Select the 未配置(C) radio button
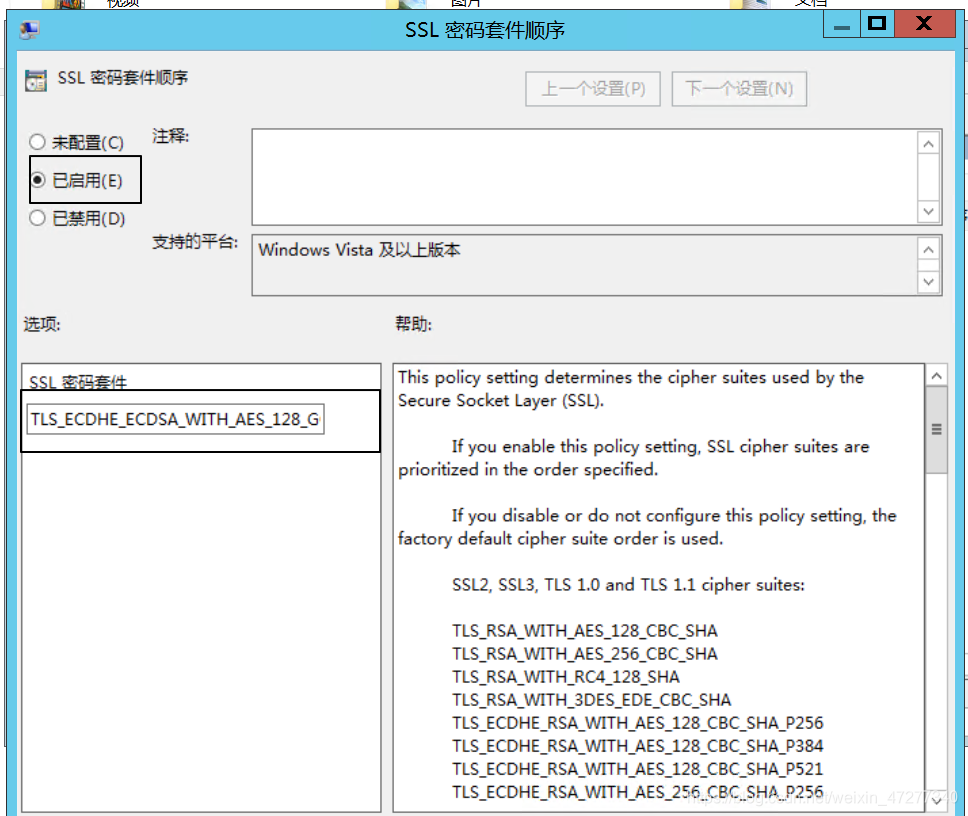The width and height of the screenshot is (968, 816). (36, 141)
